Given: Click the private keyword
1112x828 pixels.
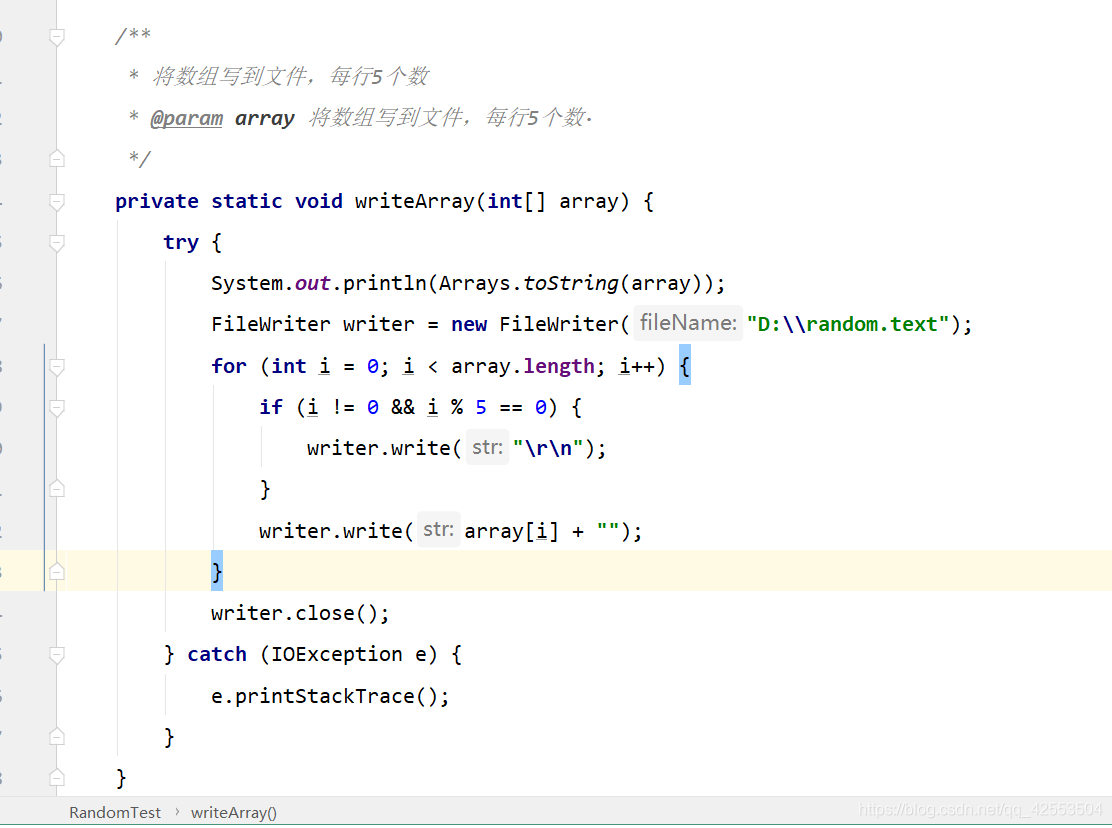Looking at the screenshot, I should pyautogui.click(x=157, y=201).
